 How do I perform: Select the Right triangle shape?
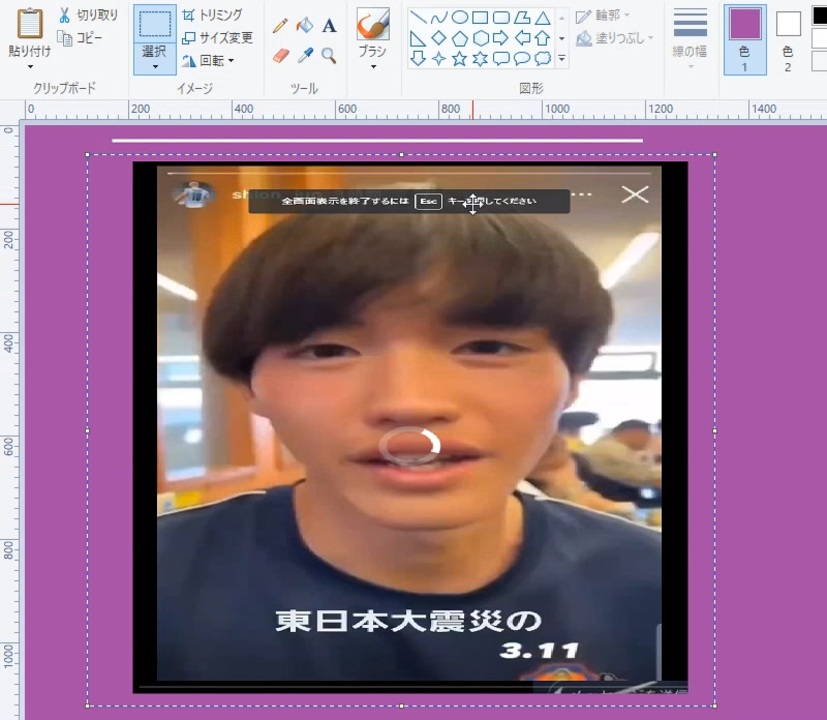click(x=418, y=39)
